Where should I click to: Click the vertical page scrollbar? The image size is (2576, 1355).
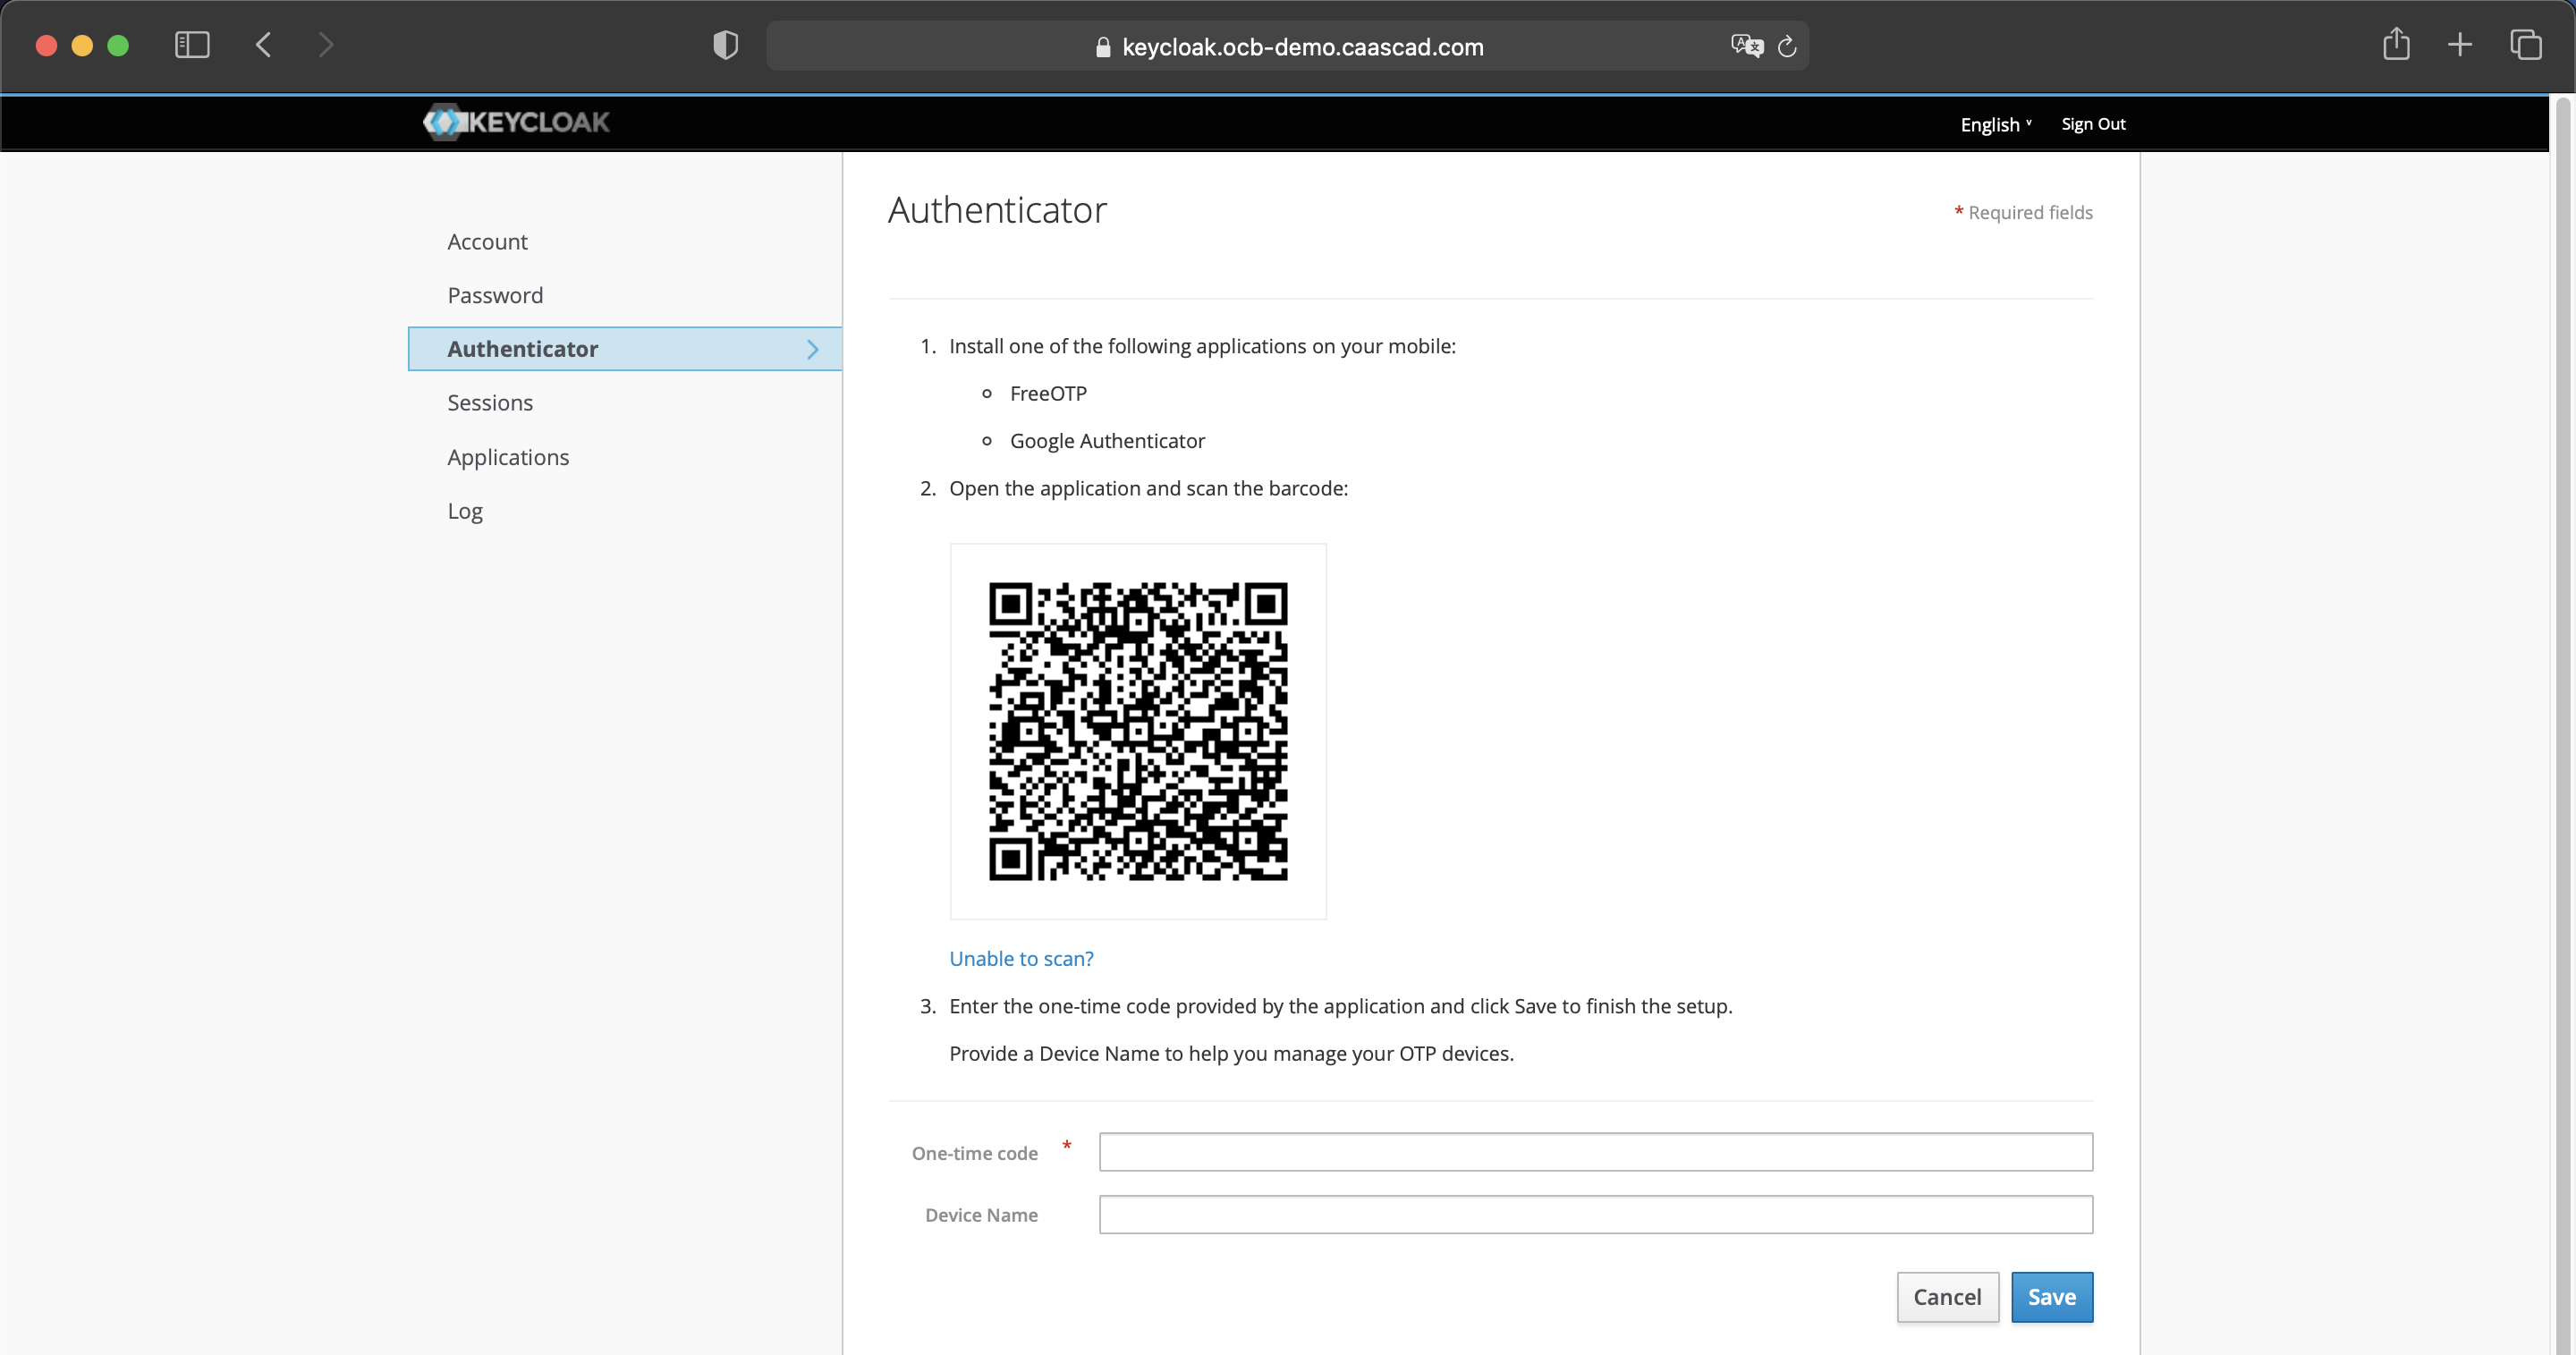point(2562,724)
